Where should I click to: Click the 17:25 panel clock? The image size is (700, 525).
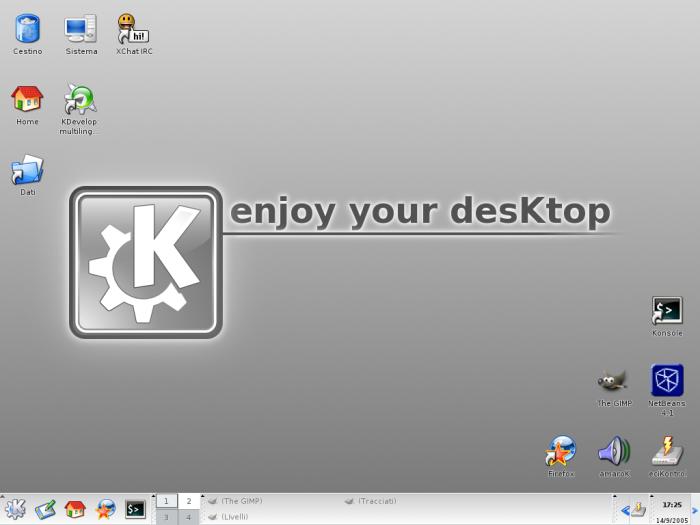672,504
